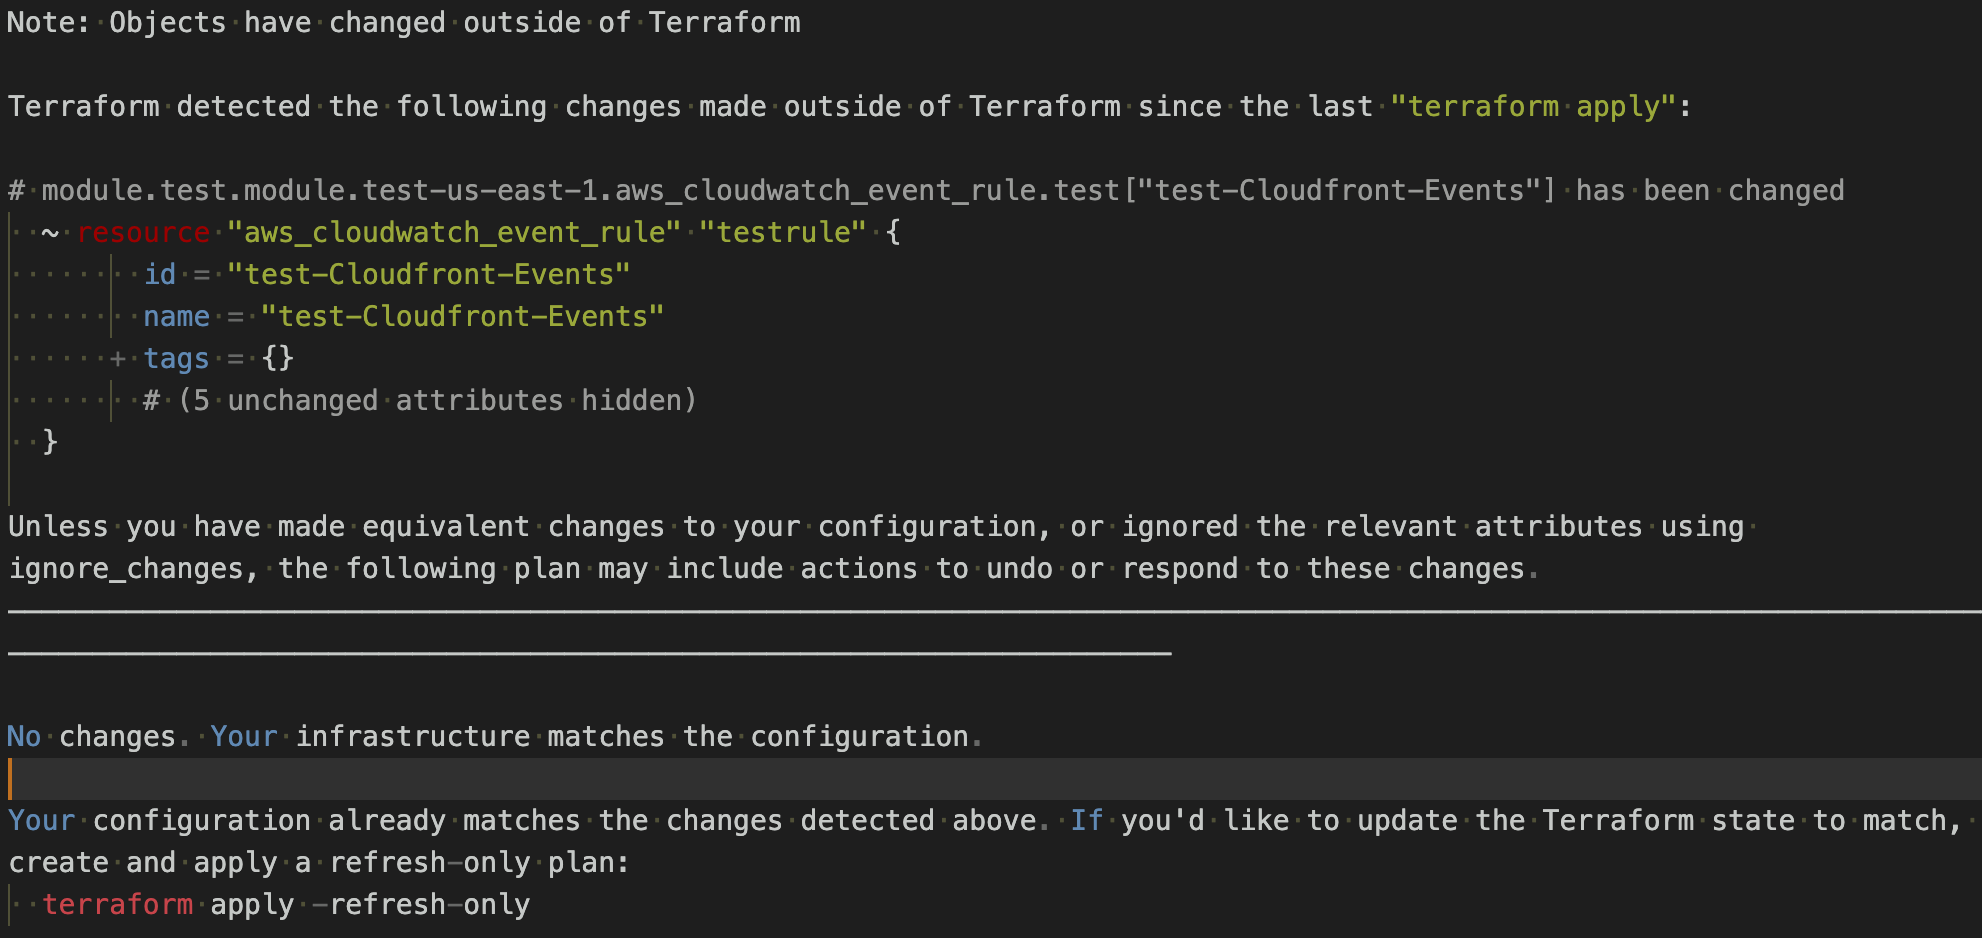Click the "testrule" resource name string
This screenshot has height=938, width=1982.
(x=782, y=232)
